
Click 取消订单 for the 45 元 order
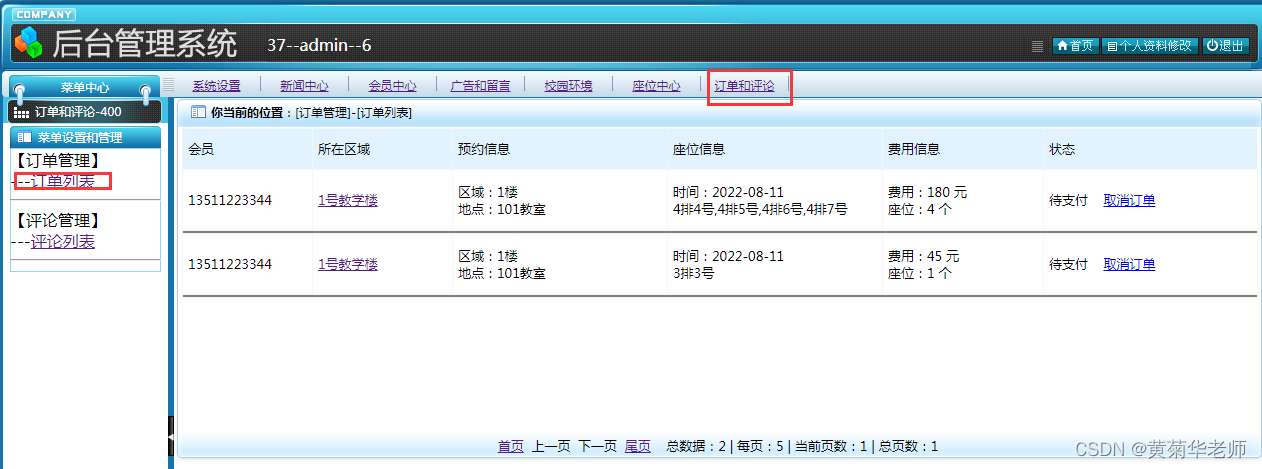click(x=1129, y=264)
